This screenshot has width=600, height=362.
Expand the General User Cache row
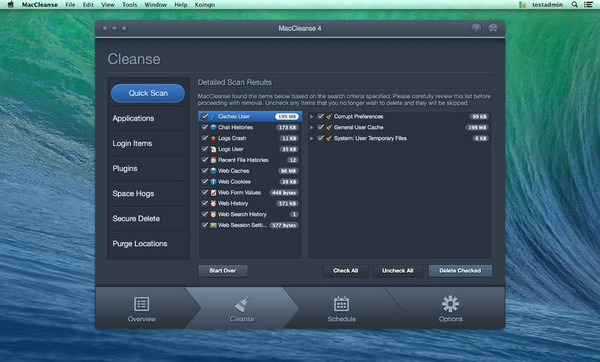click(311, 127)
